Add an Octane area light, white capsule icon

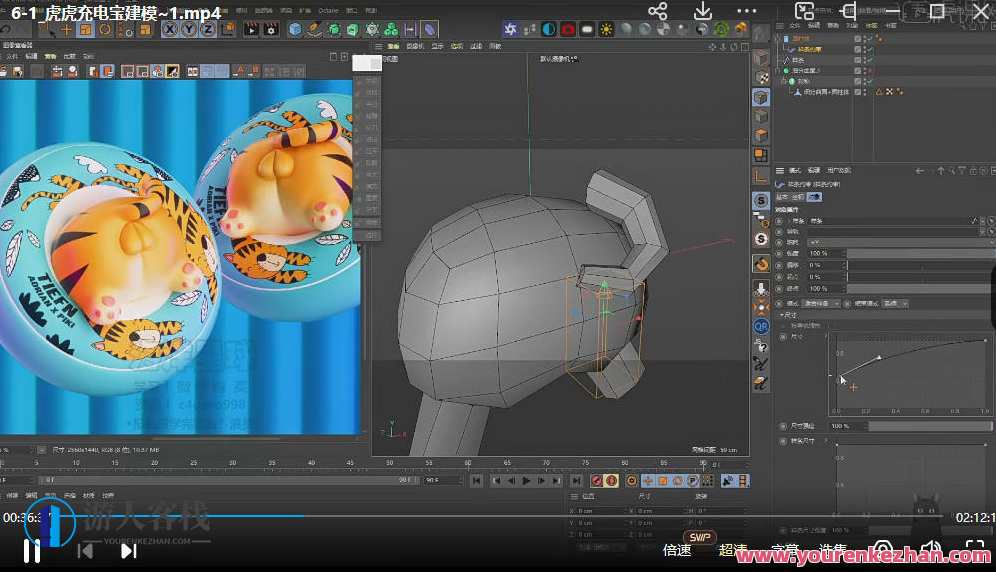coord(587,29)
